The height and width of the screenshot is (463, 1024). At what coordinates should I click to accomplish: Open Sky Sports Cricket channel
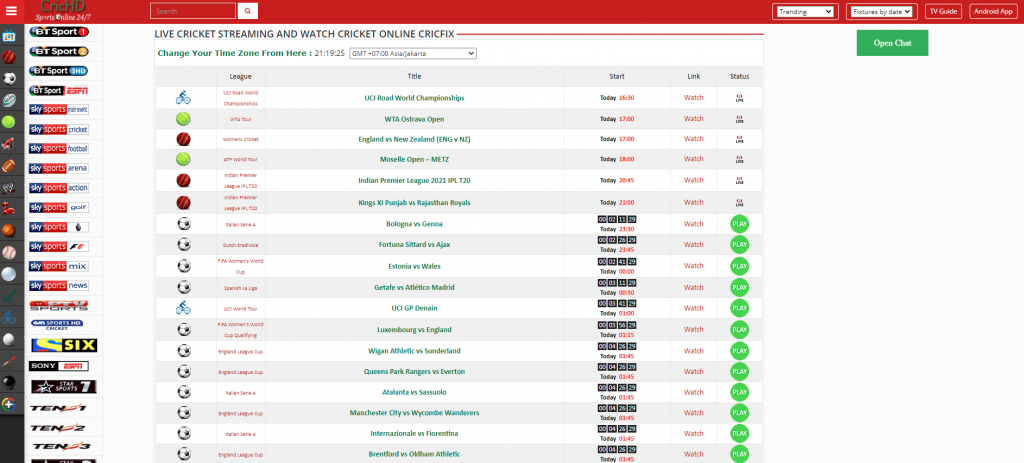(59, 129)
